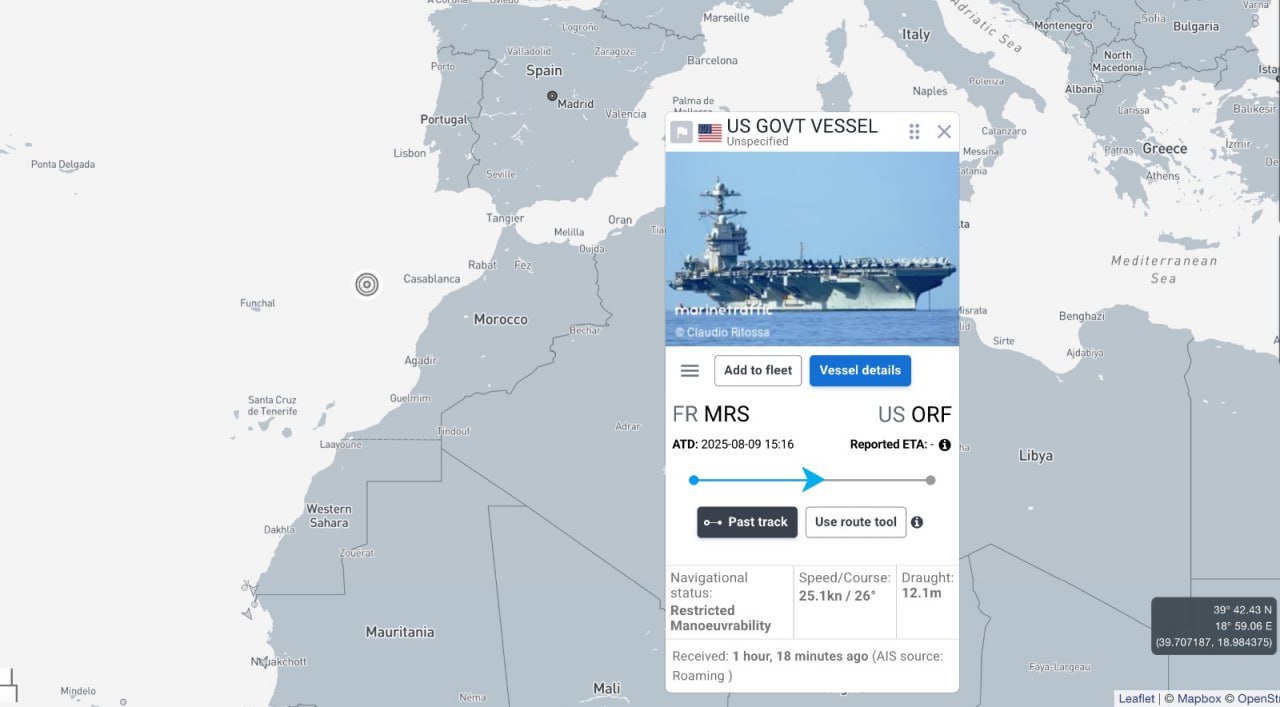This screenshot has width=1280, height=707.
Task: Click the blue arrow on the voyage progress bar
Action: [x=813, y=480]
